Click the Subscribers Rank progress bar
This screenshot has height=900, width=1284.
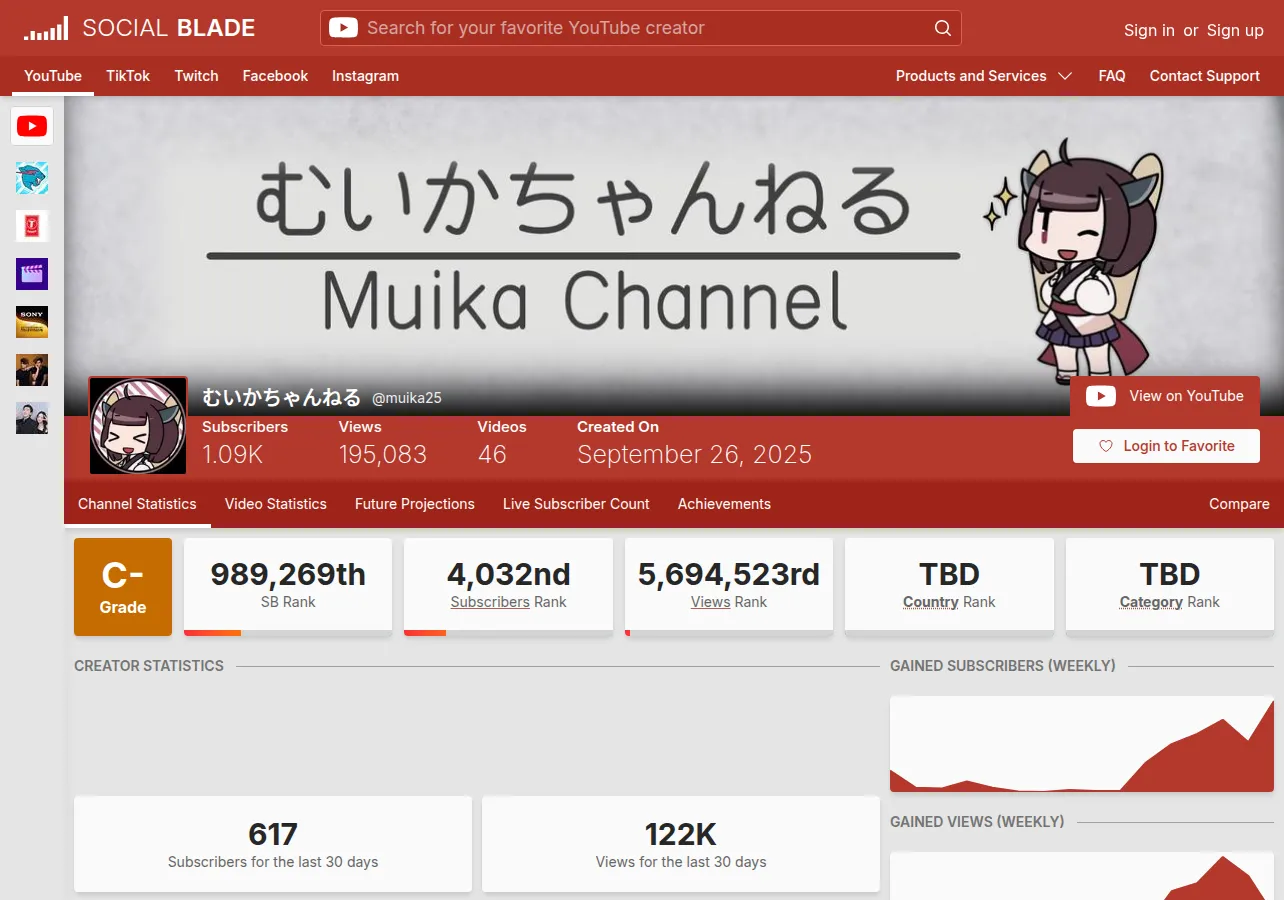508,633
